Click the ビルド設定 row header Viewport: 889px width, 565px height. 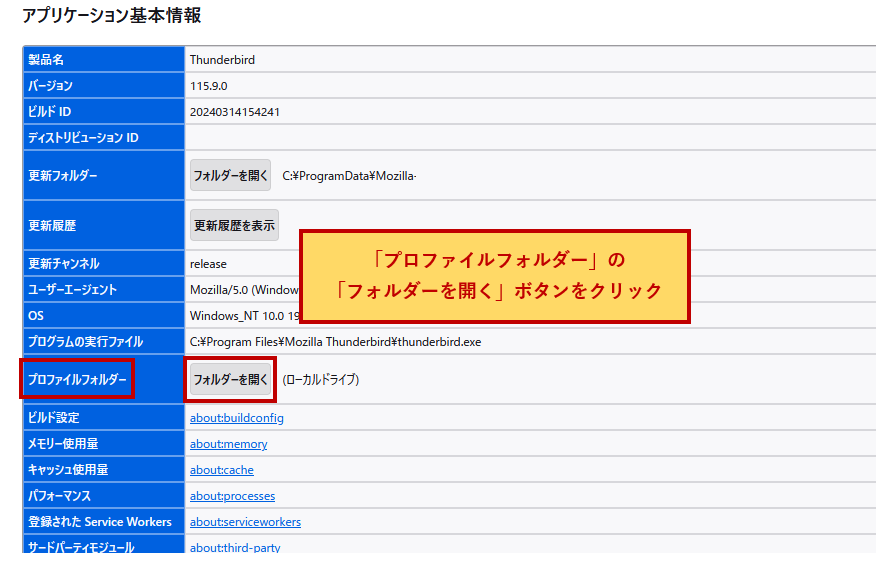[x=104, y=418]
